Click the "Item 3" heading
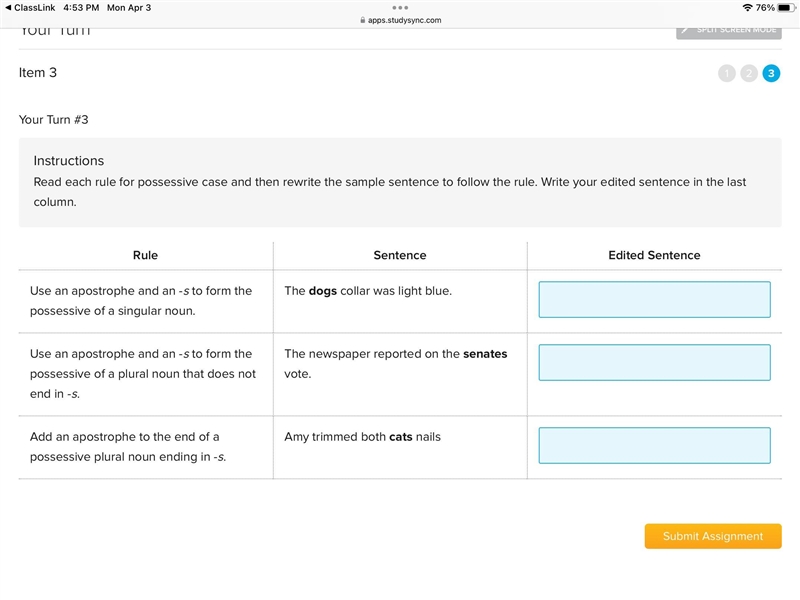Screen dimensions: 800x600 [38, 72]
